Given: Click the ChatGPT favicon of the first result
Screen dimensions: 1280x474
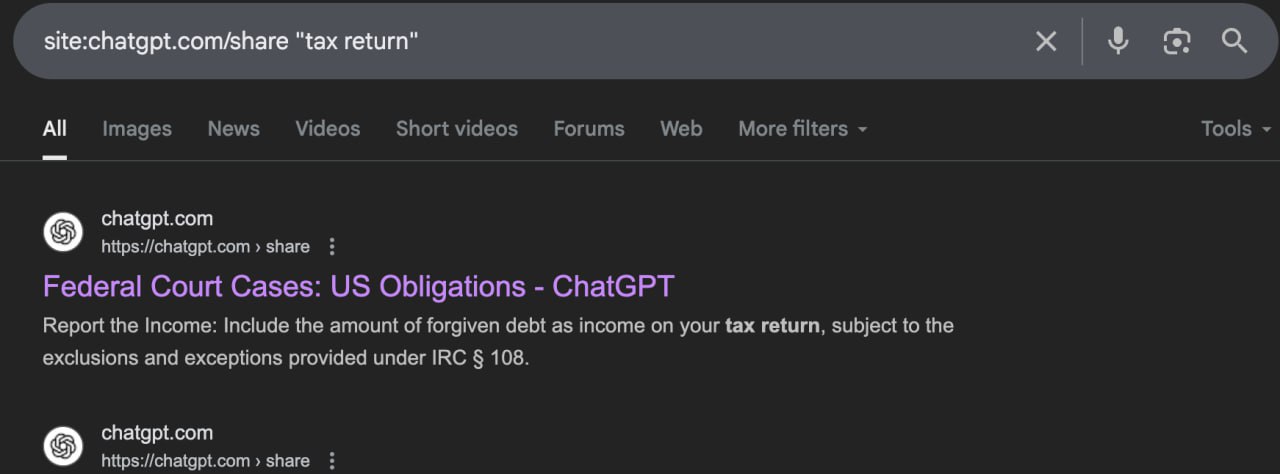Looking at the screenshot, I should (x=63, y=232).
